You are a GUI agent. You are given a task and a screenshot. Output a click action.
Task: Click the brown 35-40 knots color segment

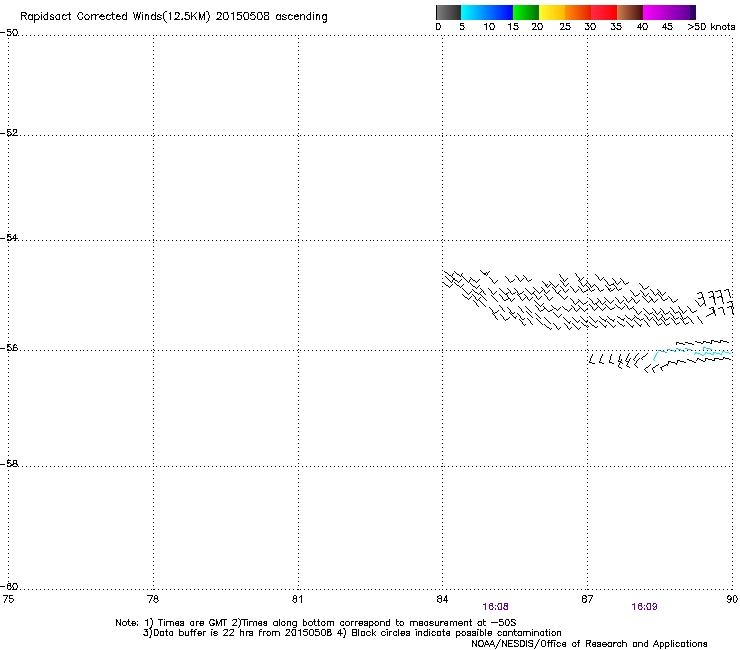[x=630, y=12]
